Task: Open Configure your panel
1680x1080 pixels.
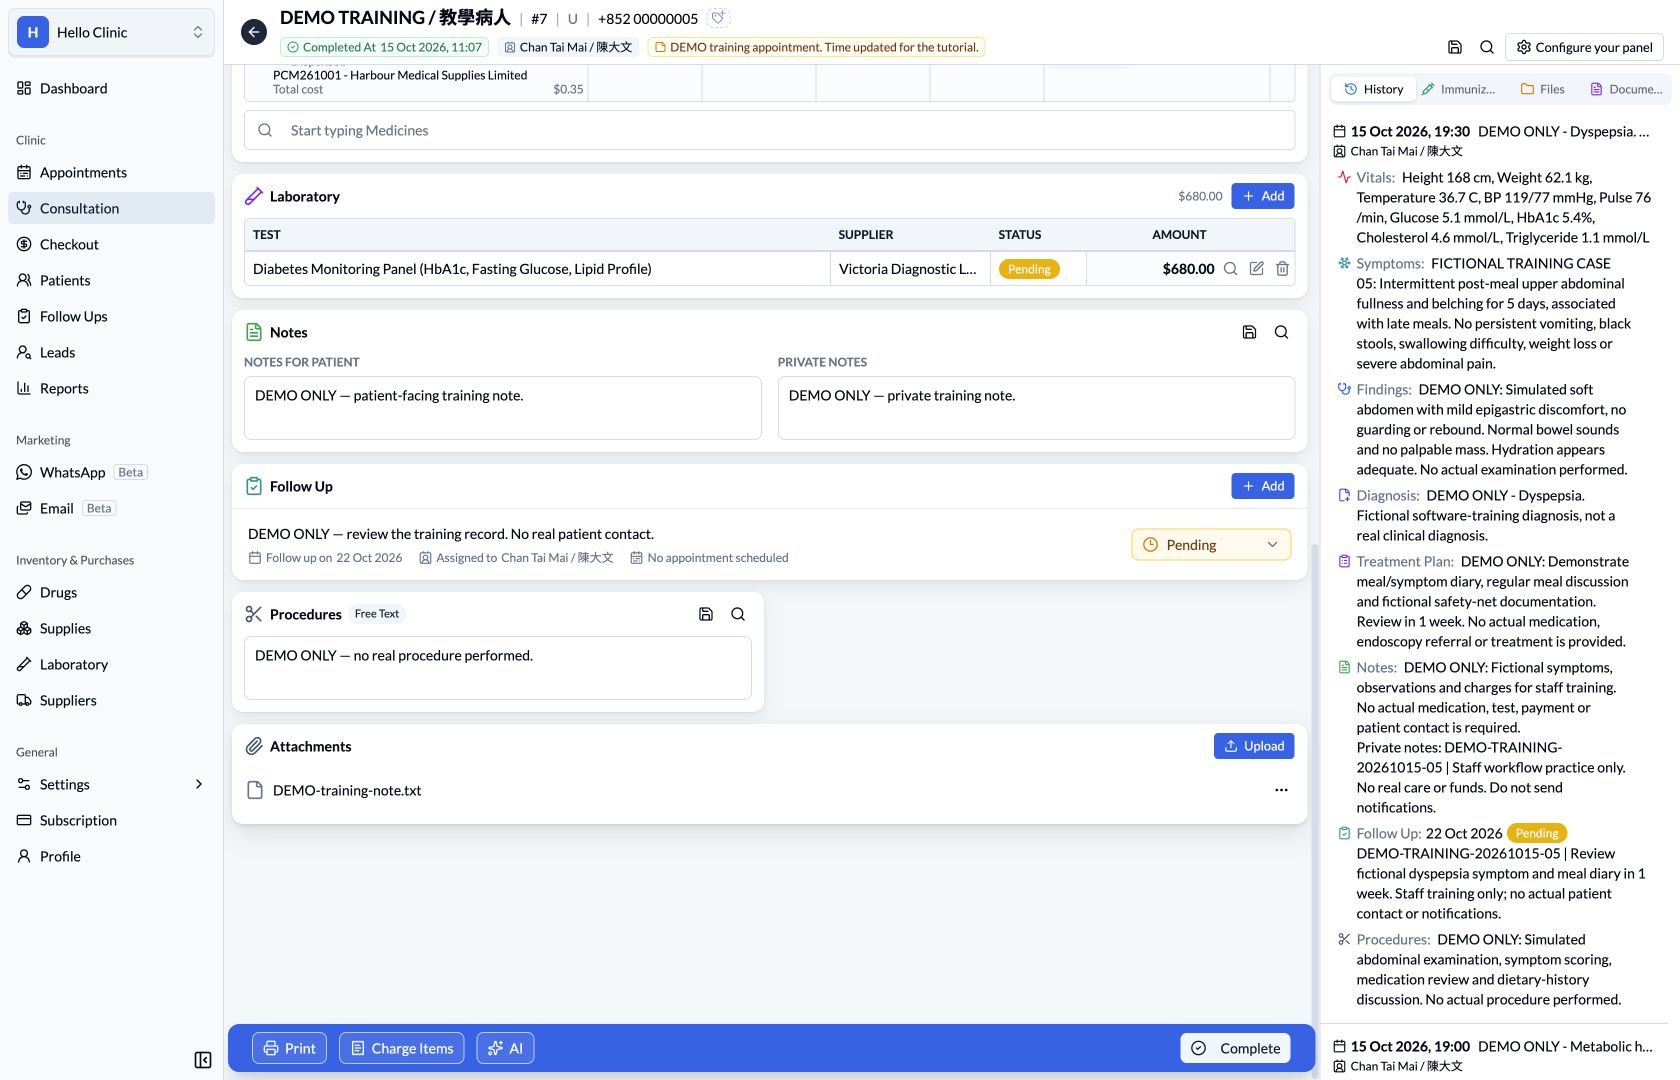Action: click(x=1584, y=47)
